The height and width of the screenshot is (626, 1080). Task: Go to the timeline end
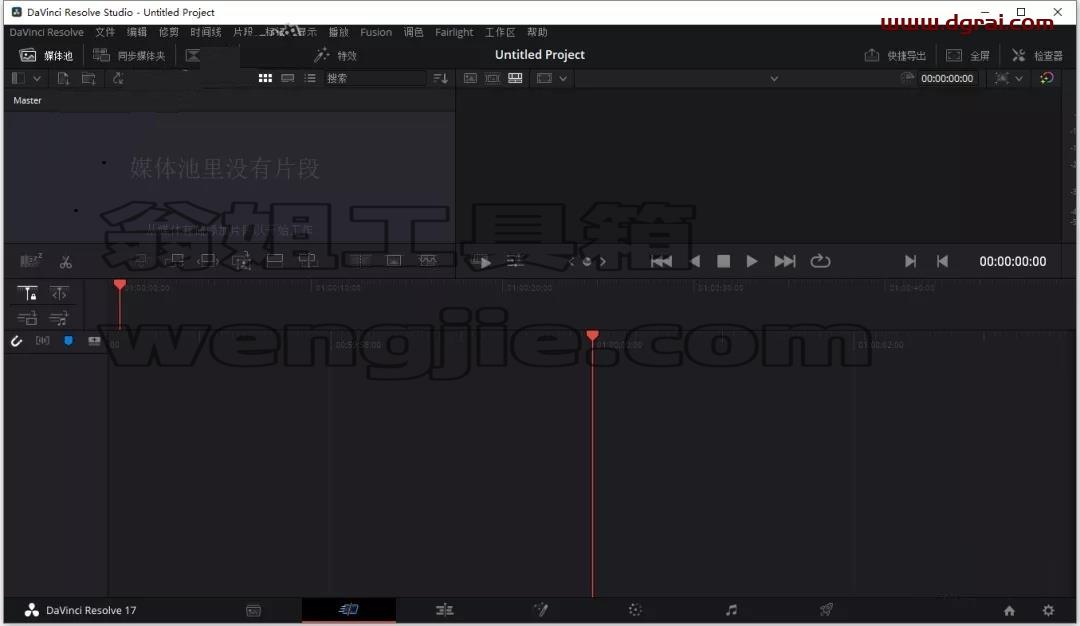click(911, 262)
